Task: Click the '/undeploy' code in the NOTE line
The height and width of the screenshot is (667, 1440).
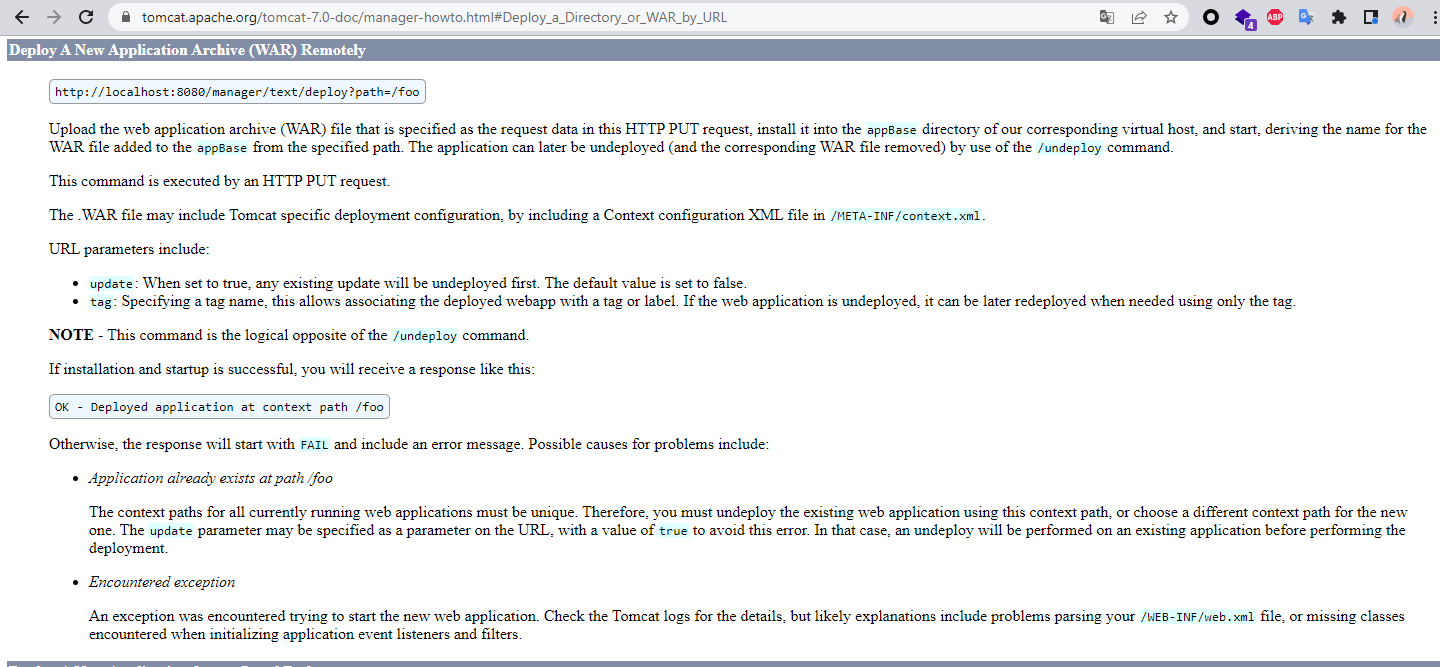Action: click(x=425, y=336)
